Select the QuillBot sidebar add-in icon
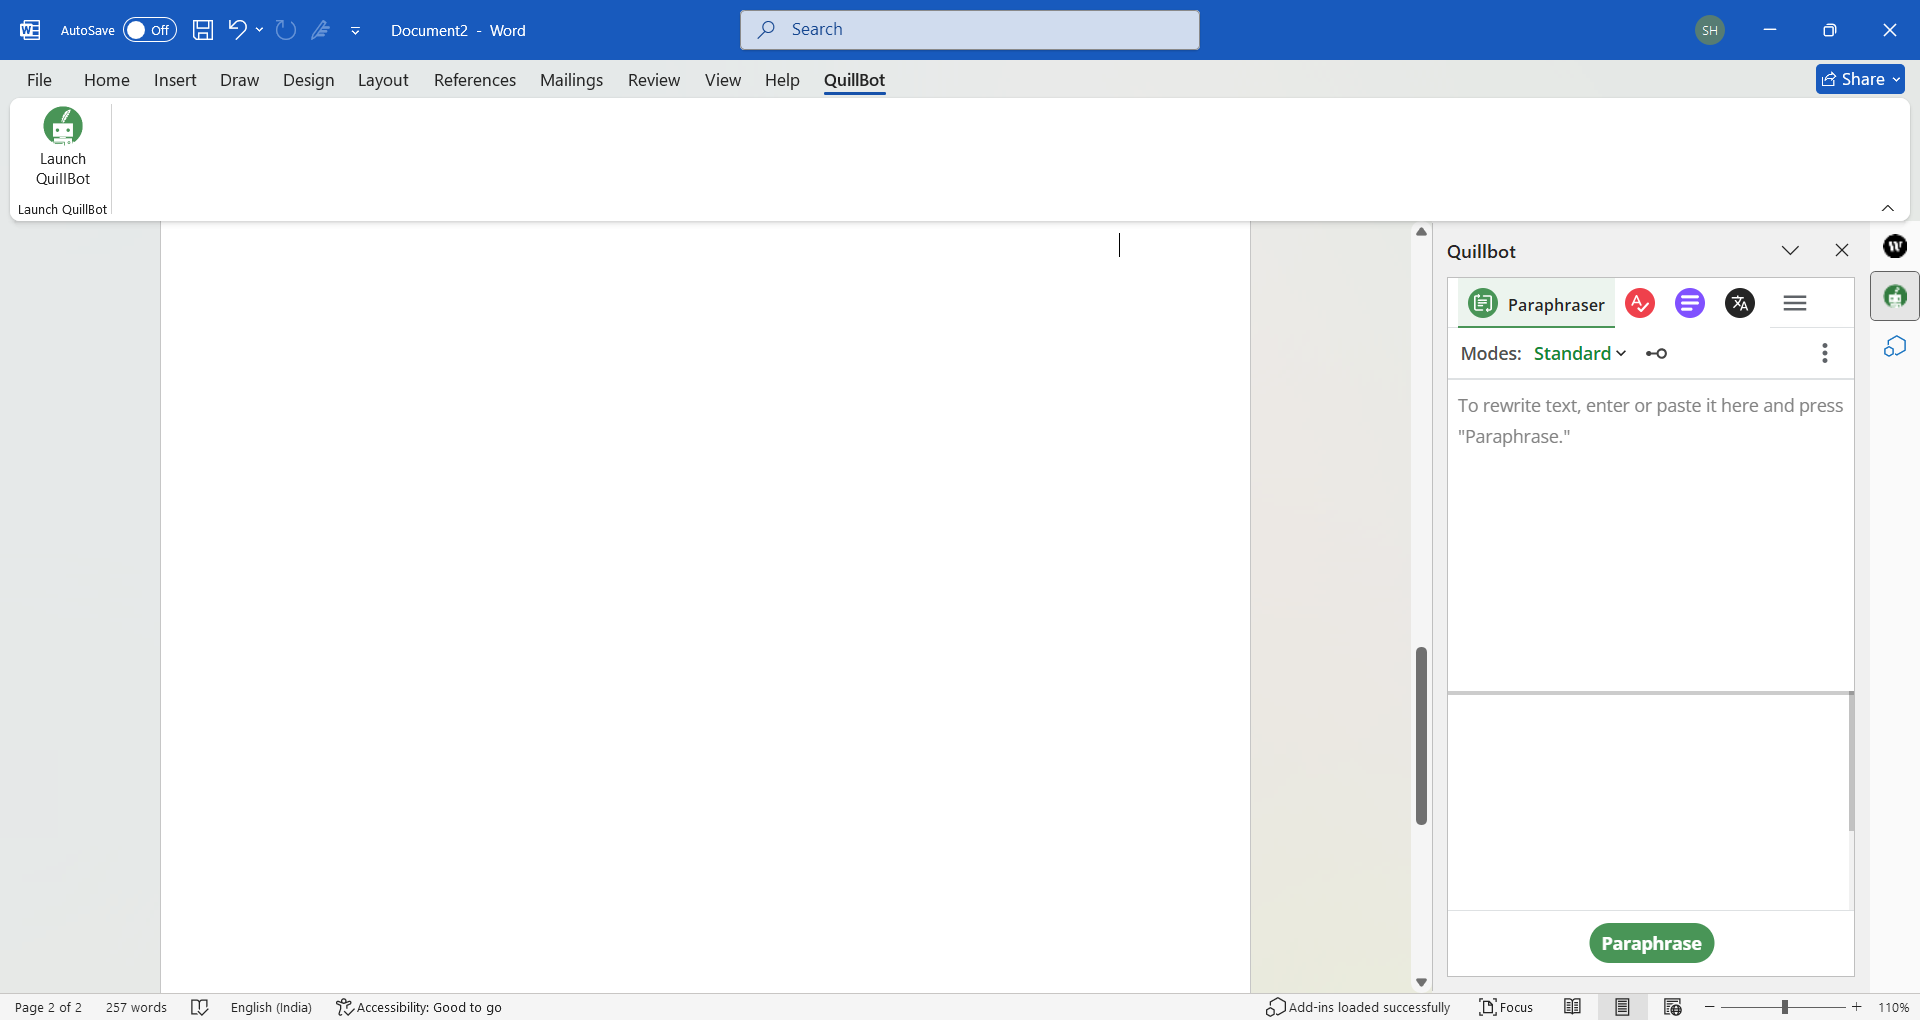This screenshot has height=1020, width=1920. (1895, 296)
